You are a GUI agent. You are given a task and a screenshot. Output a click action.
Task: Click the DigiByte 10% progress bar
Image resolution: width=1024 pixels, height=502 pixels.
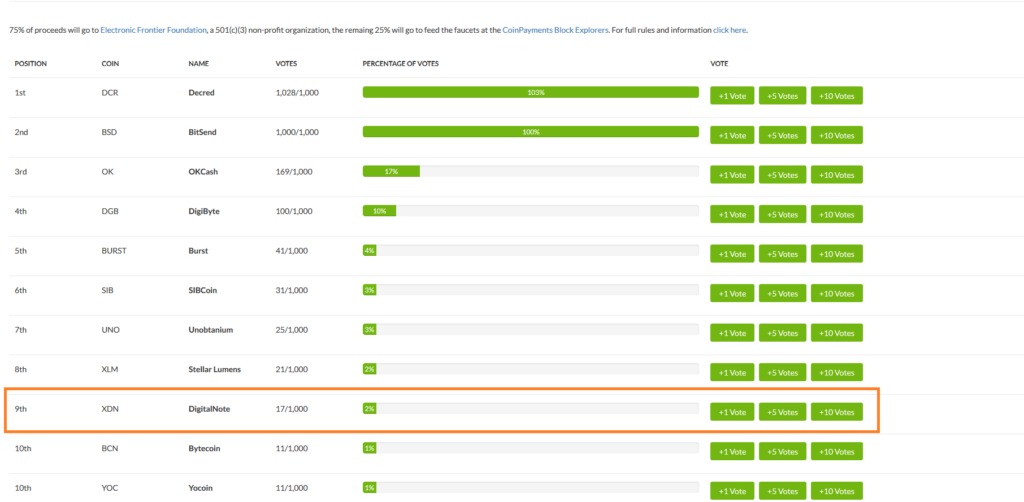(530, 211)
